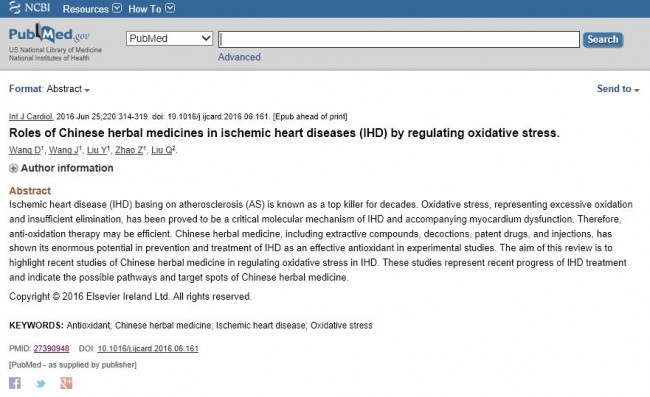Open the Send to dropdown
Screen dimensions: 650x397
(618, 89)
